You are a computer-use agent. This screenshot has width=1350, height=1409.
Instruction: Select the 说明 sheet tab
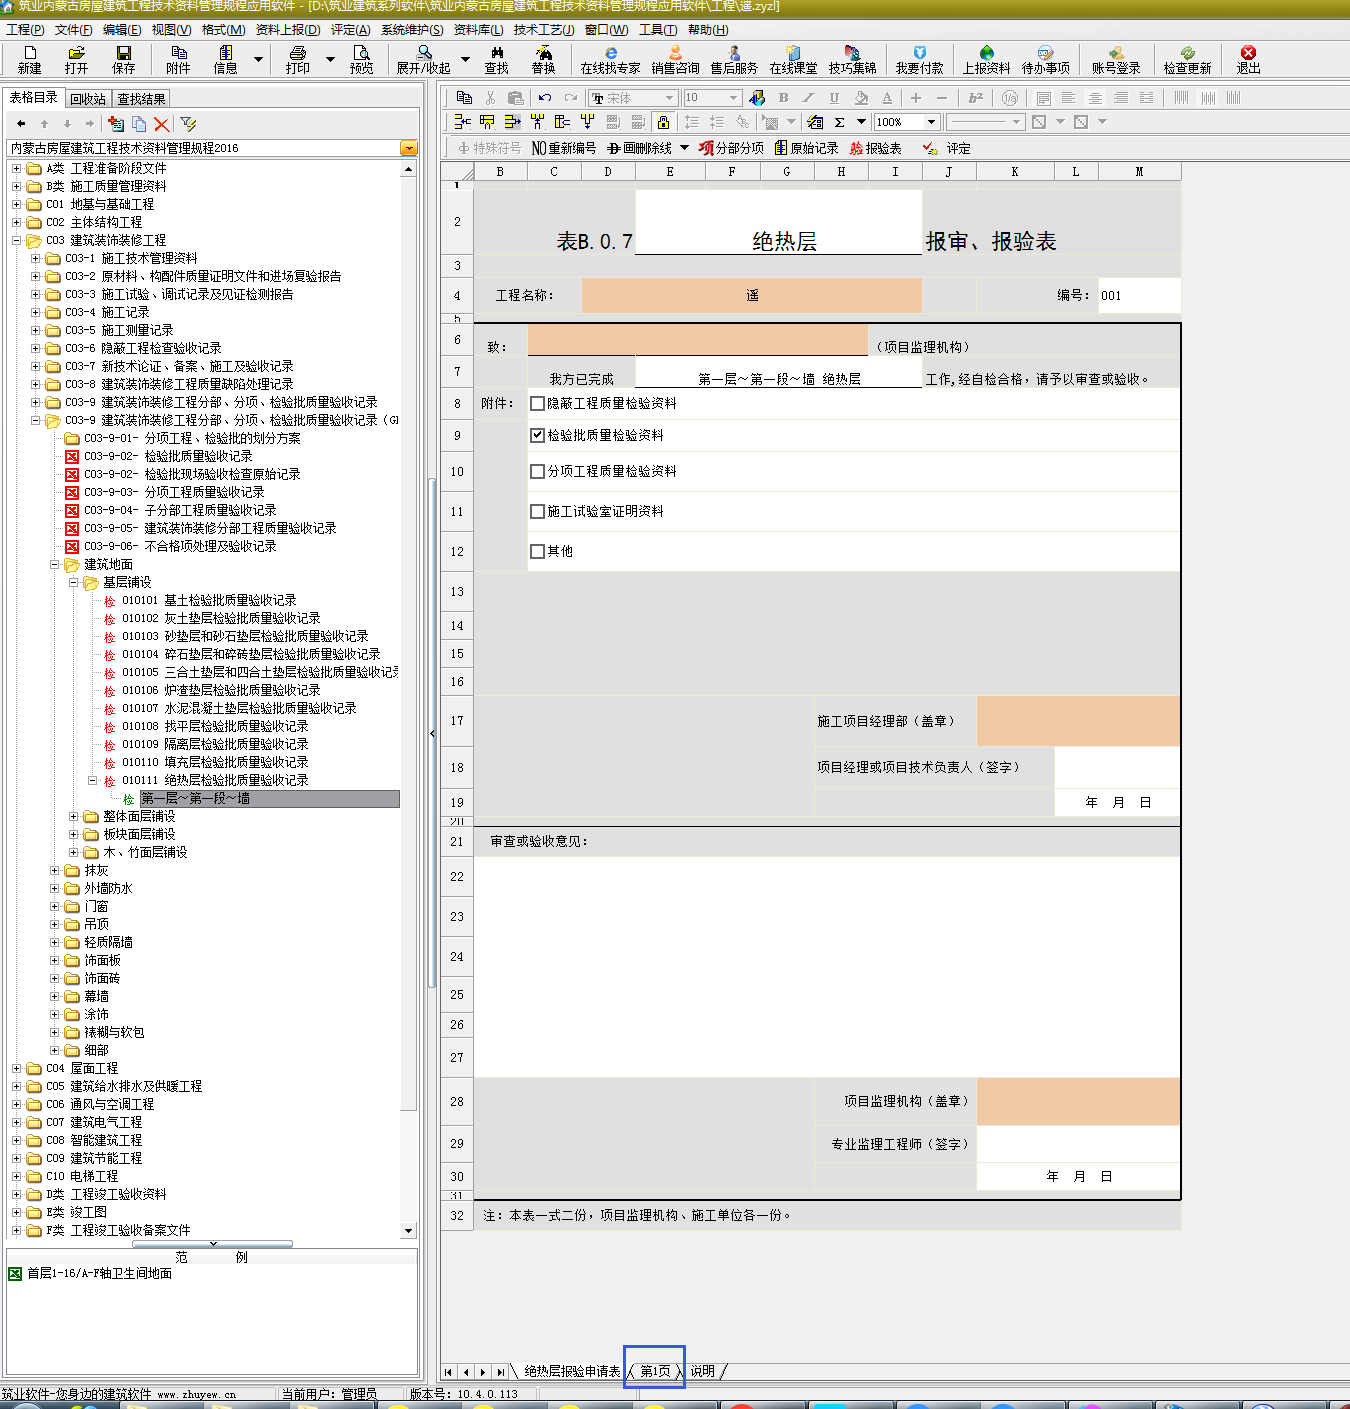[702, 1372]
